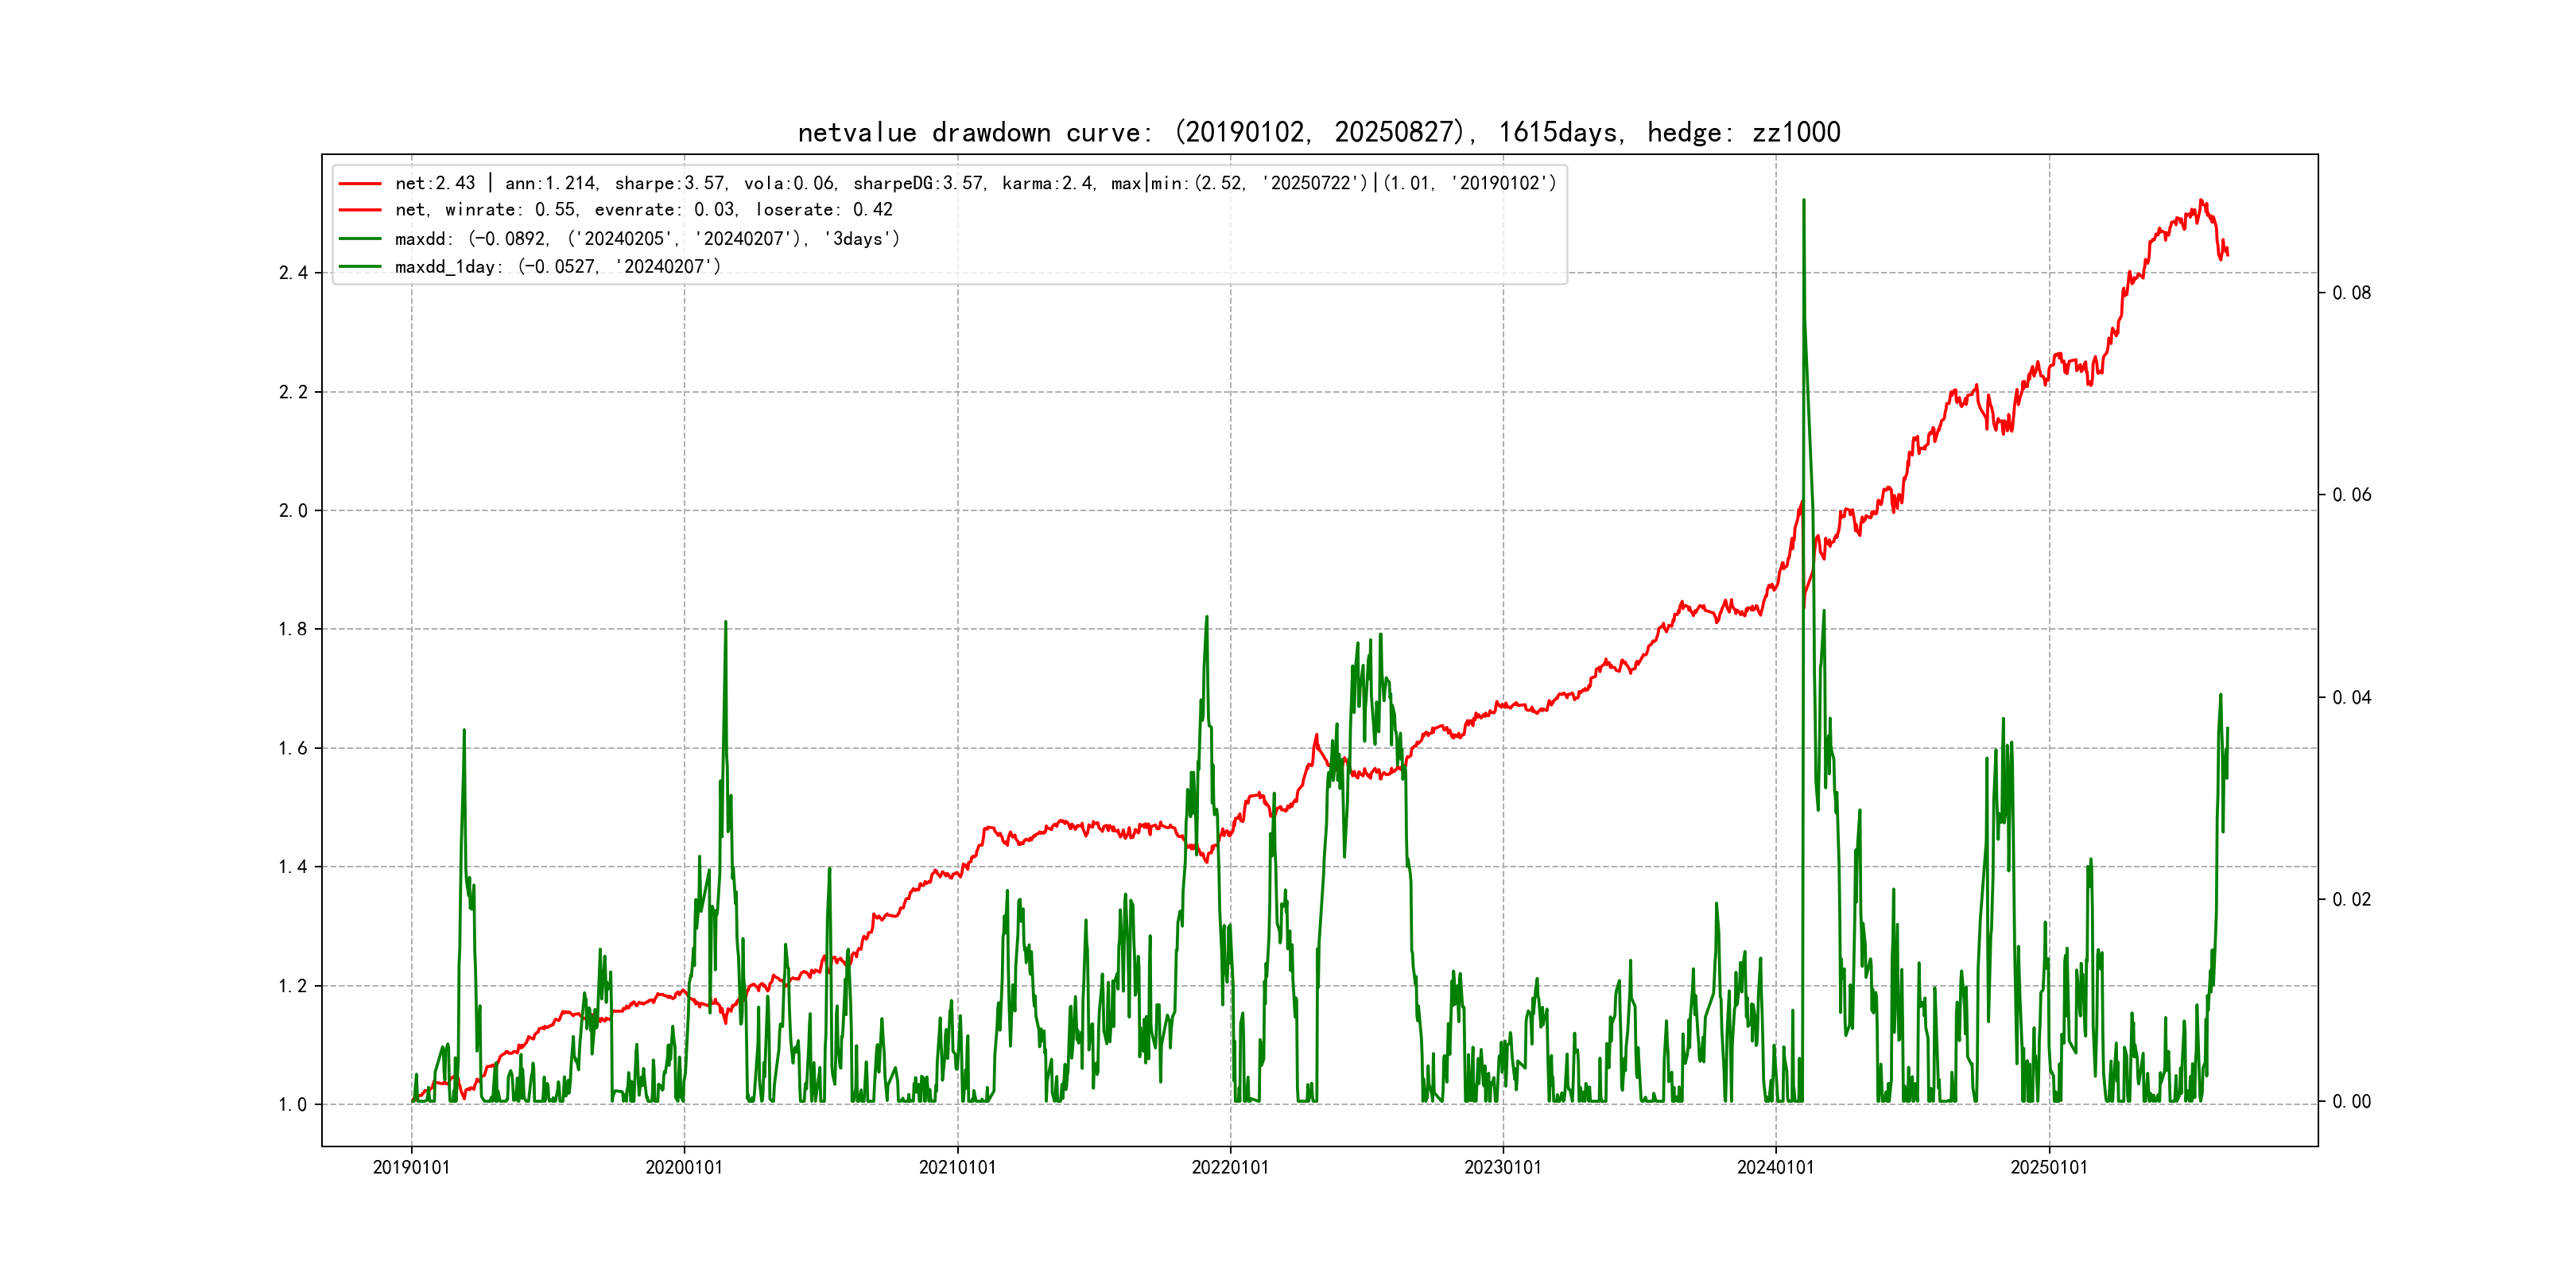
Task: Click right y-axis label 0.08
Action: point(2351,293)
